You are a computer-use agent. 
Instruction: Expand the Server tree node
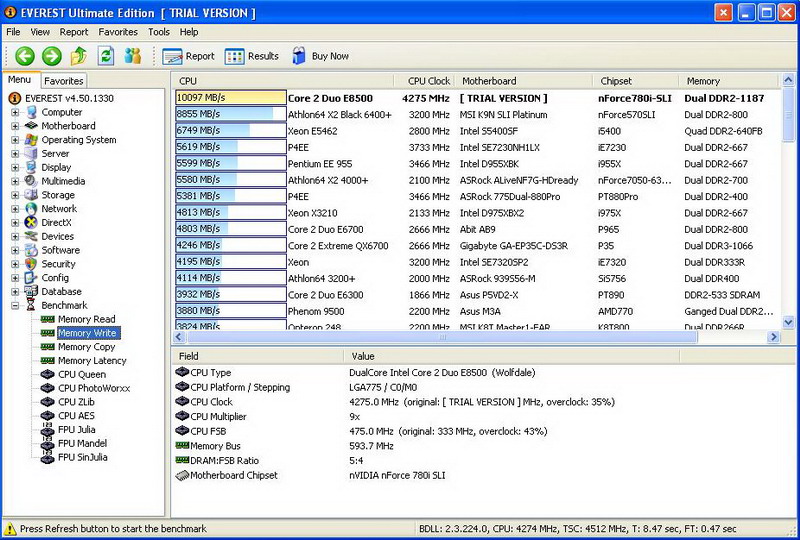pyautogui.click(x=15, y=153)
